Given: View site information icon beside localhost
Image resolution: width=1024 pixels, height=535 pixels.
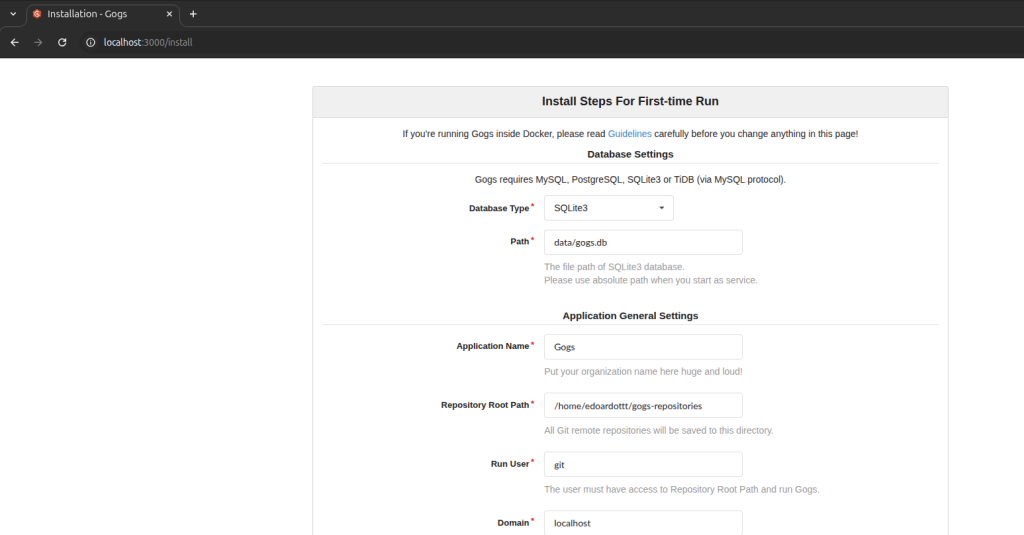Looking at the screenshot, I should [91, 42].
